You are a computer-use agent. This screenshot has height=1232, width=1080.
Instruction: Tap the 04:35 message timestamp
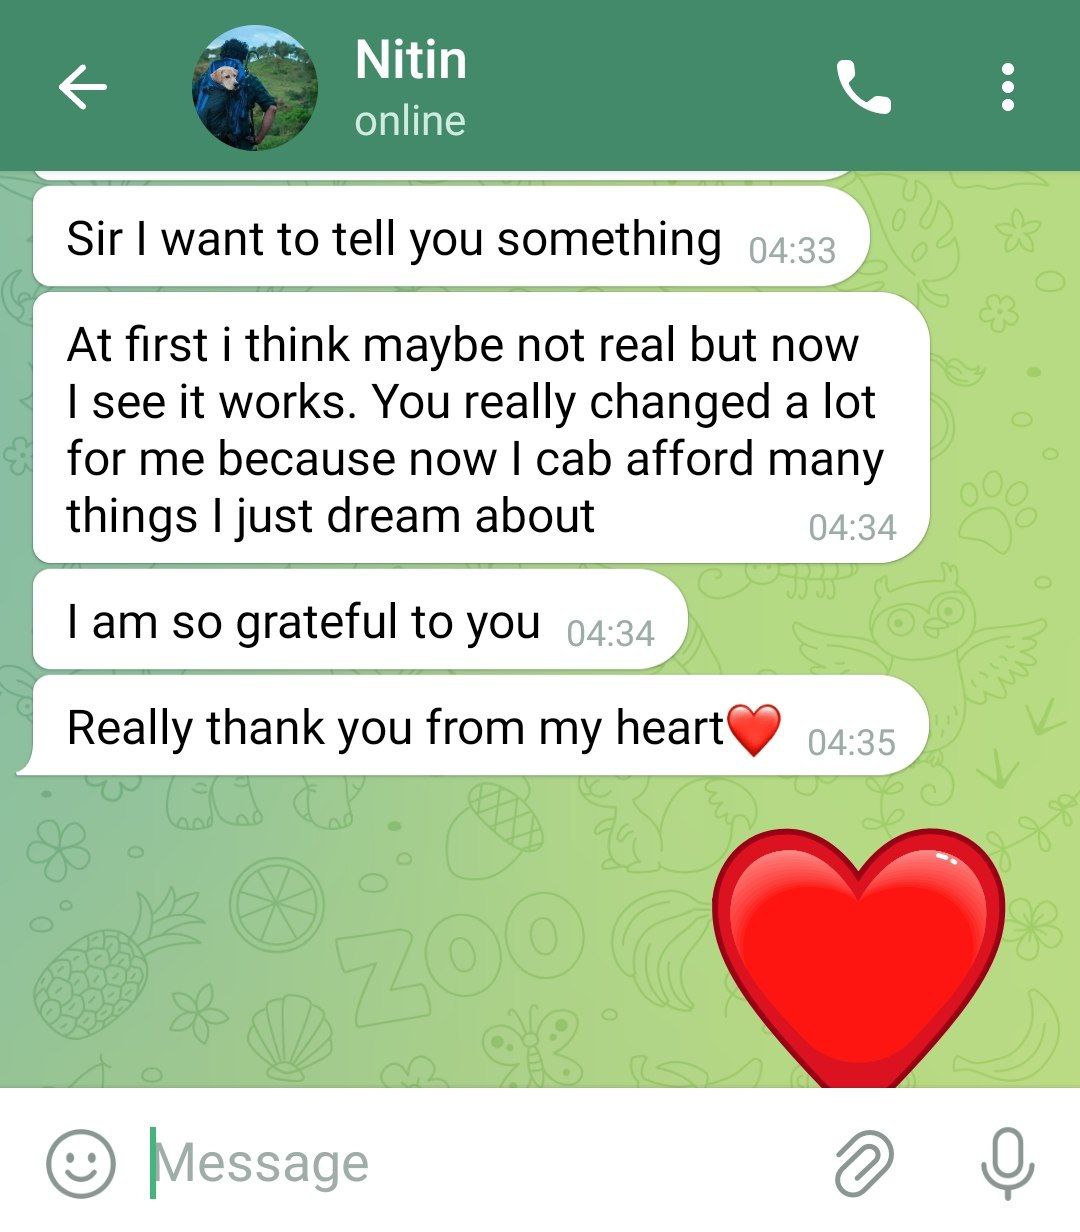pos(851,743)
